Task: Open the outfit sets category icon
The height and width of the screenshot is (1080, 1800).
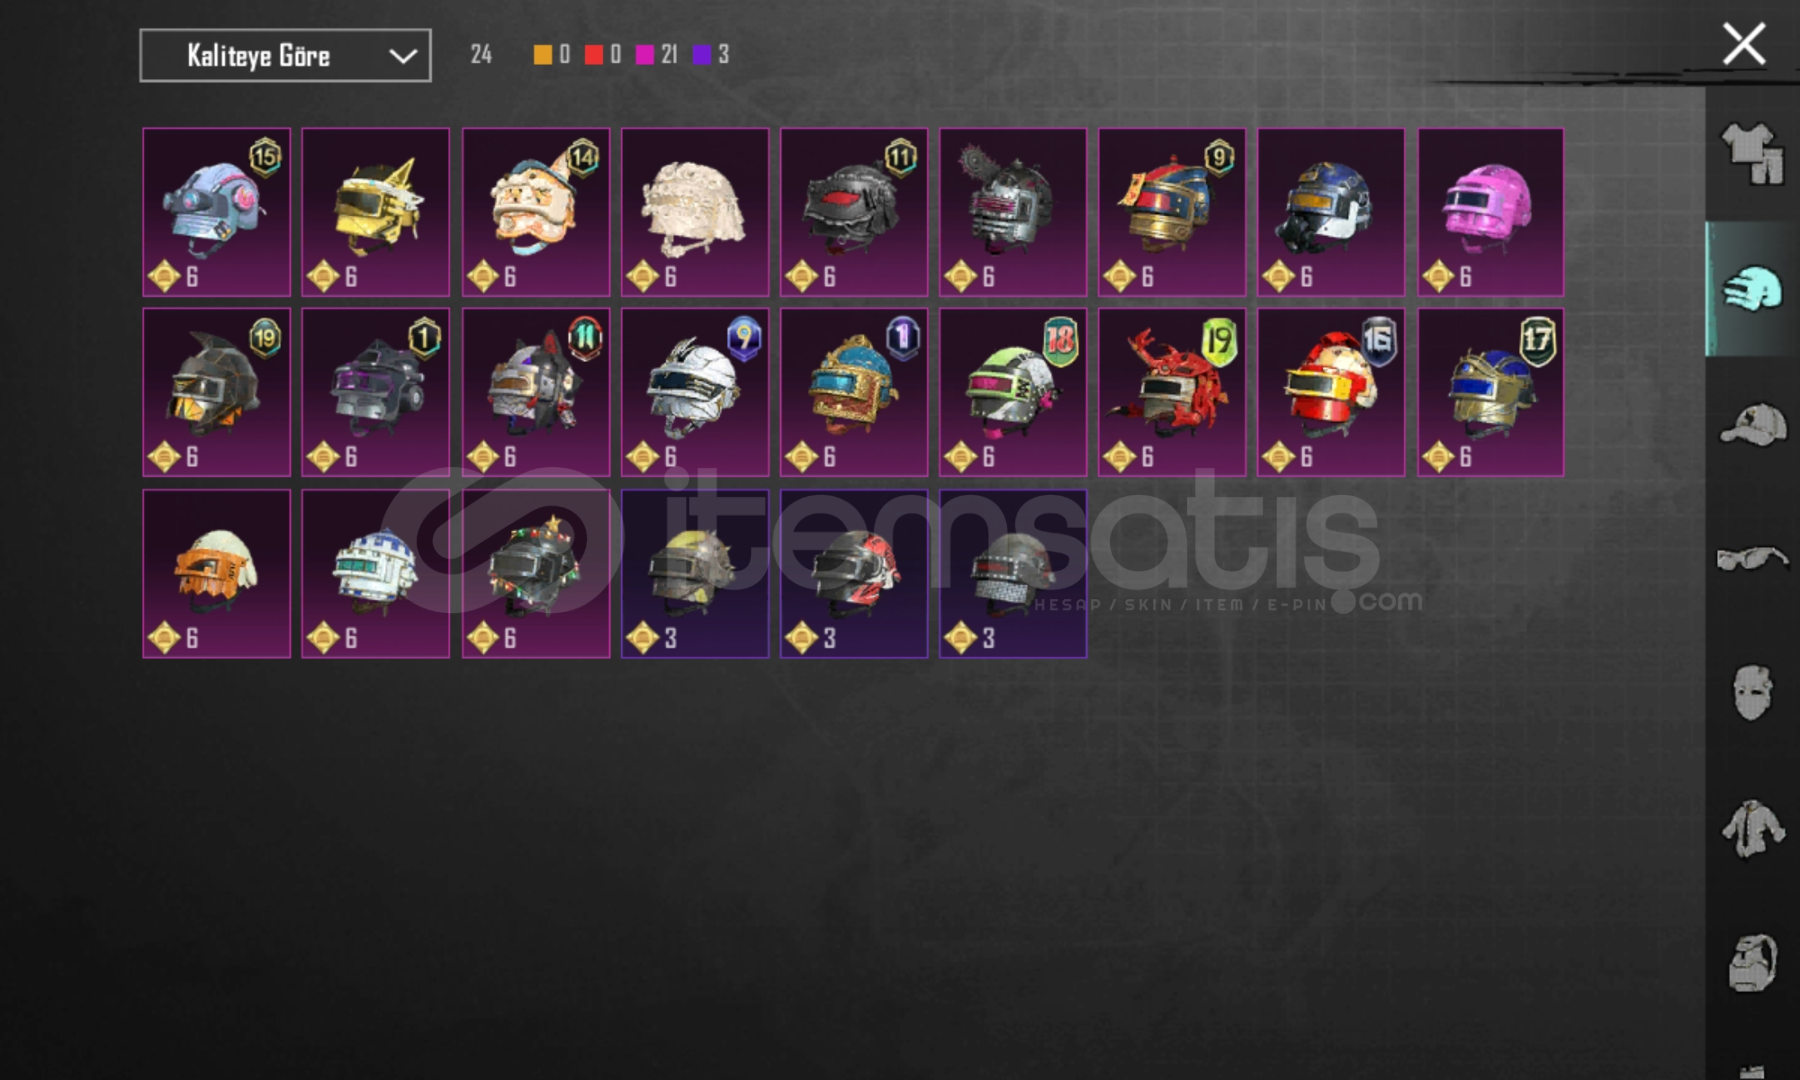Action: tap(1752, 152)
